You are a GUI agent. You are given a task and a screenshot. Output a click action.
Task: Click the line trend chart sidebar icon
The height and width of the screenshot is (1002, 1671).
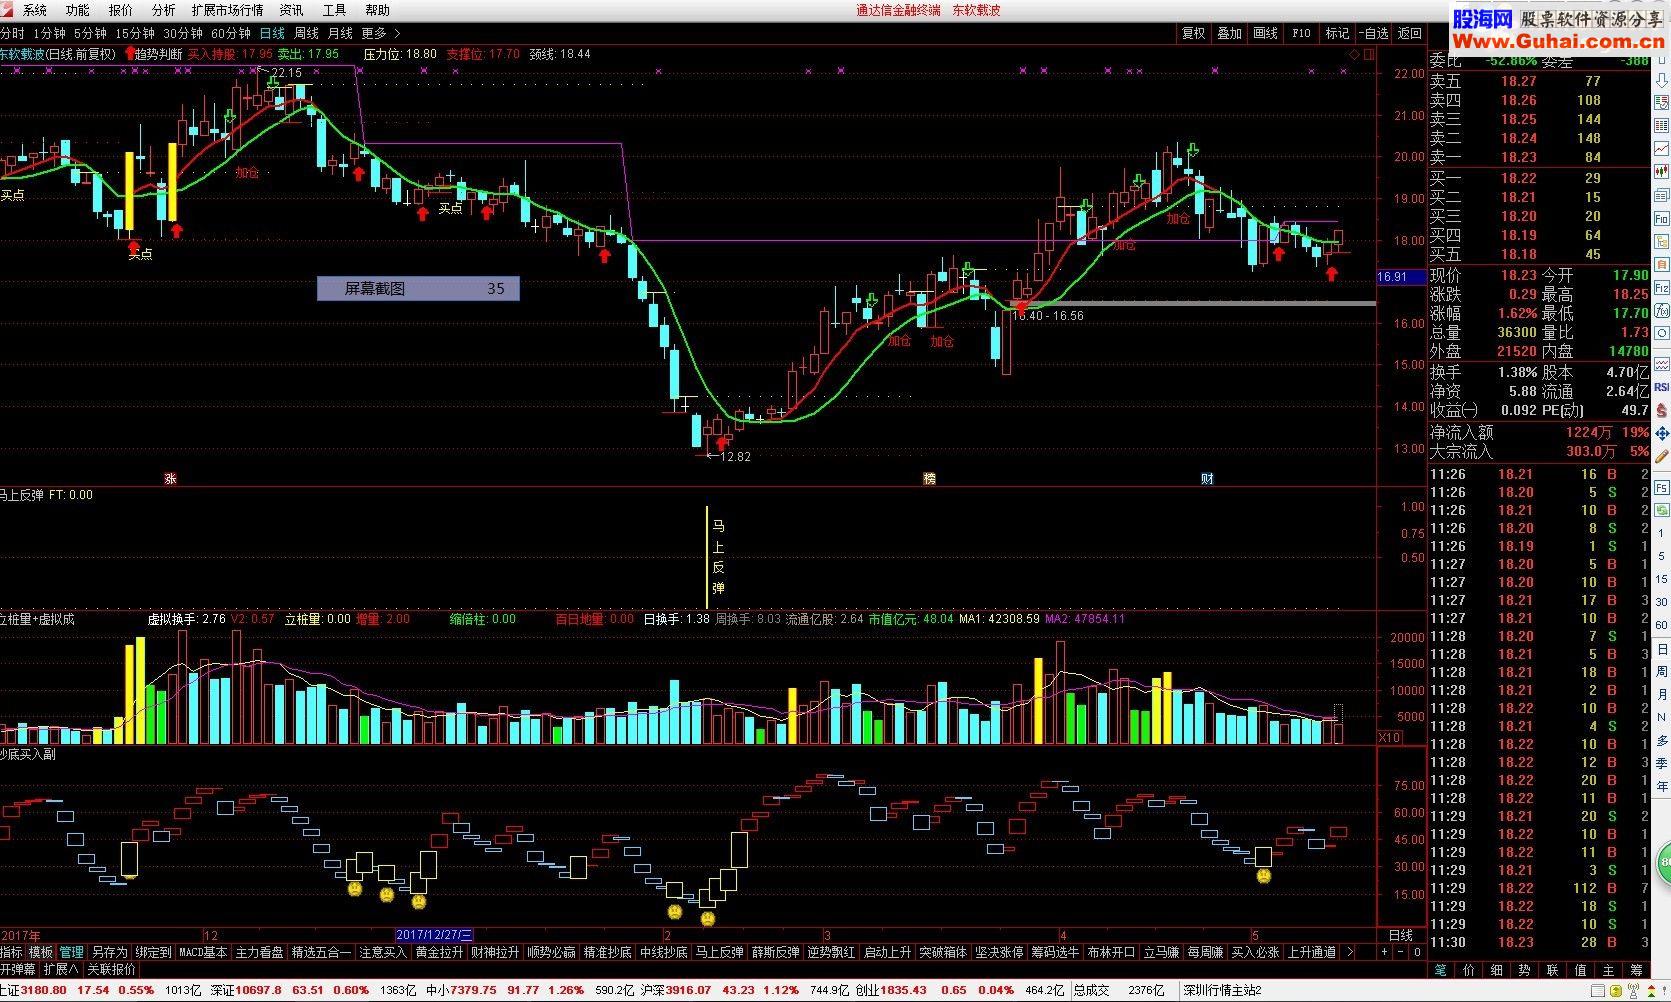pyautogui.click(x=1661, y=148)
